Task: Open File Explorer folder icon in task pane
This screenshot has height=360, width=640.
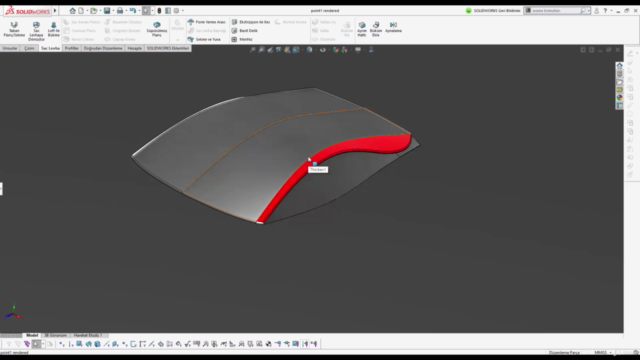Action: tap(620, 82)
